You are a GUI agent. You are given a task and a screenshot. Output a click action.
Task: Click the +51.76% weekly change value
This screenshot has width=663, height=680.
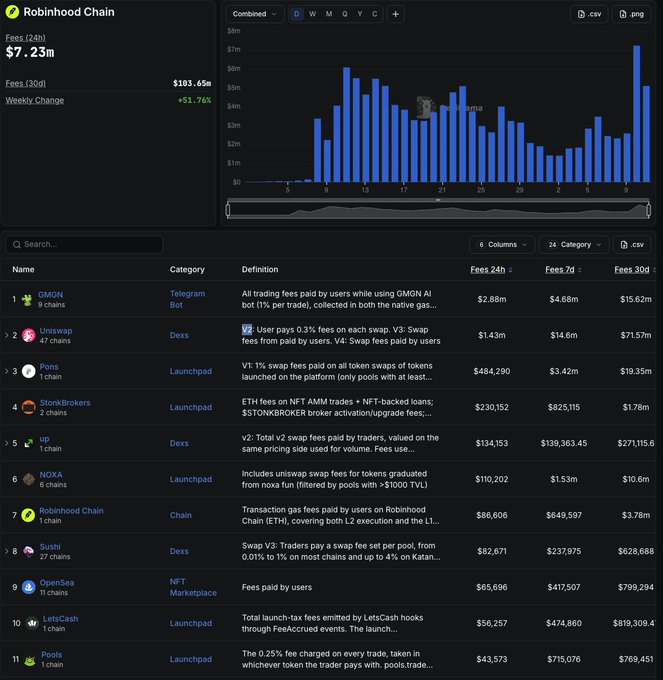(194, 100)
